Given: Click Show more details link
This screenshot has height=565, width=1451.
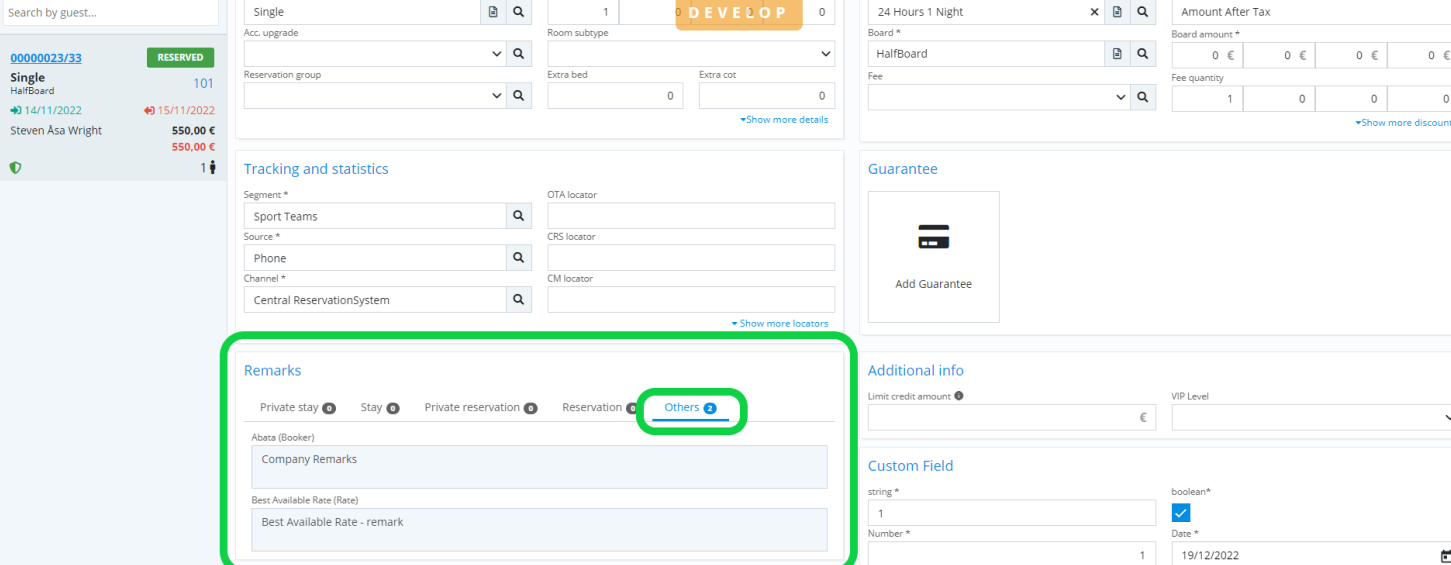Looking at the screenshot, I should click(785, 120).
